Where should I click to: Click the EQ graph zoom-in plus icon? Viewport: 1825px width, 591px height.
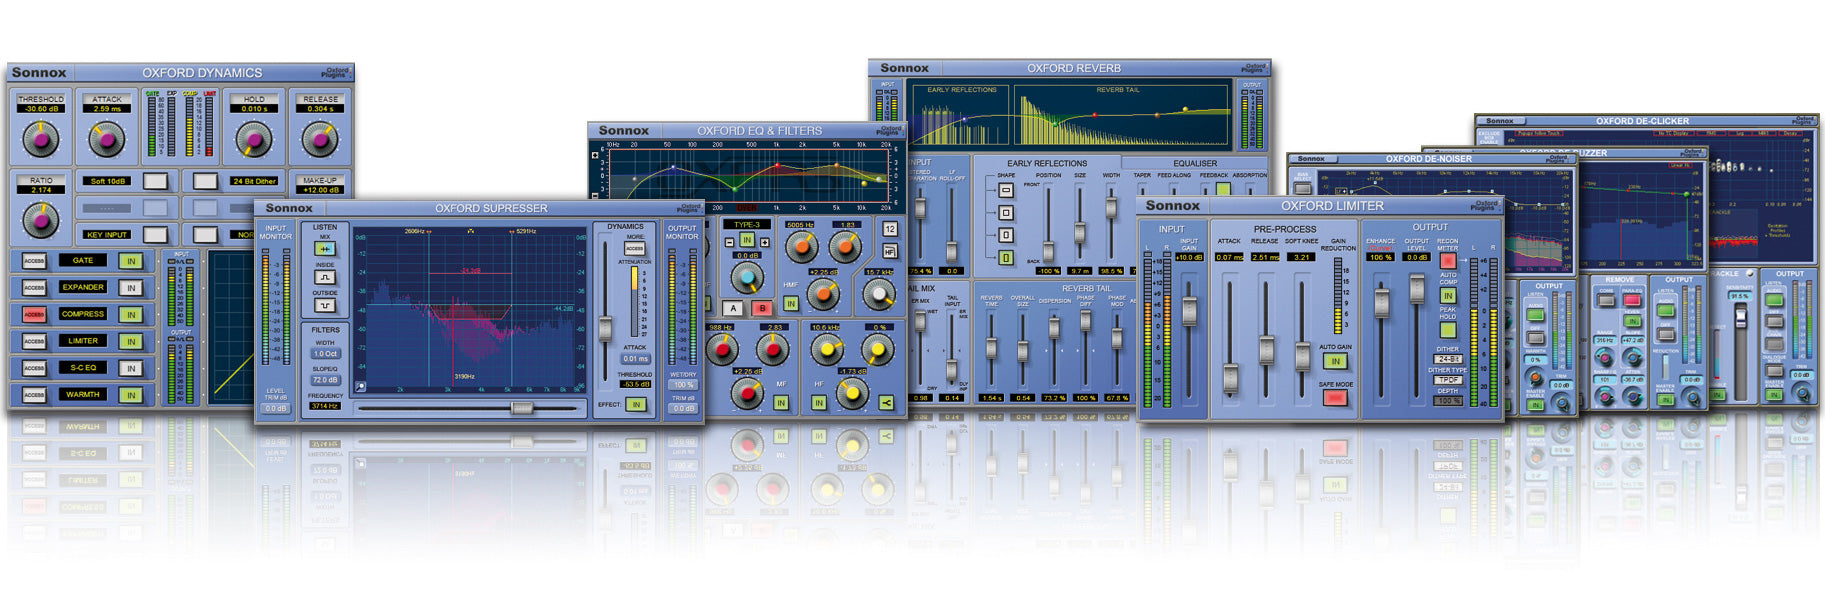pyautogui.click(x=595, y=155)
